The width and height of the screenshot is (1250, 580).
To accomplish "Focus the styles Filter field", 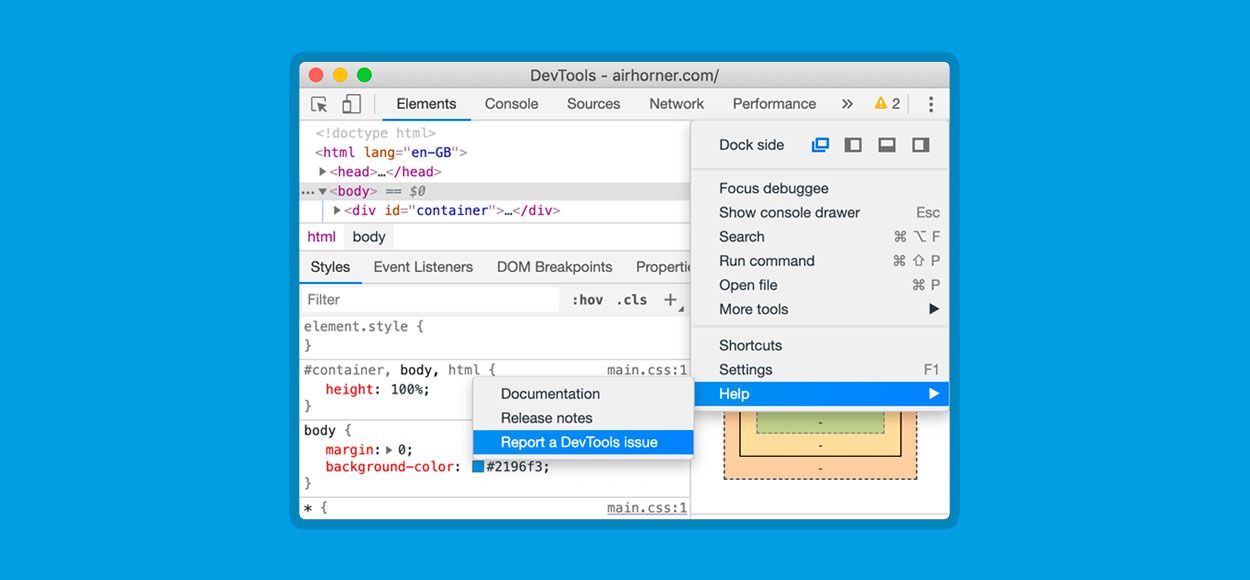I will click(x=430, y=299).
